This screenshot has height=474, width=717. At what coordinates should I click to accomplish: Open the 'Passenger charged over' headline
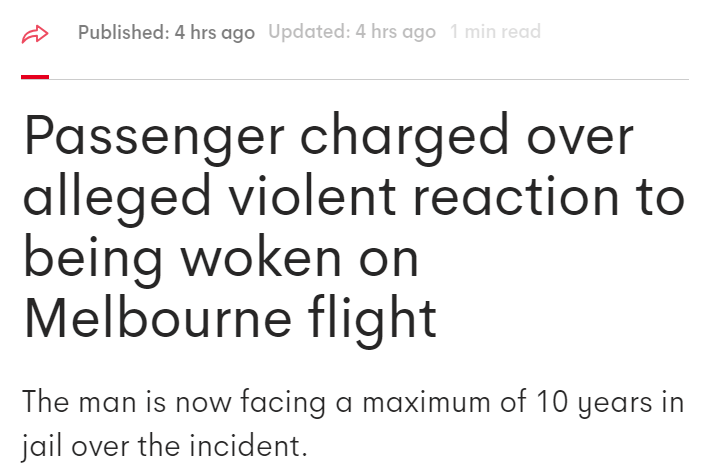click(329, 137)
